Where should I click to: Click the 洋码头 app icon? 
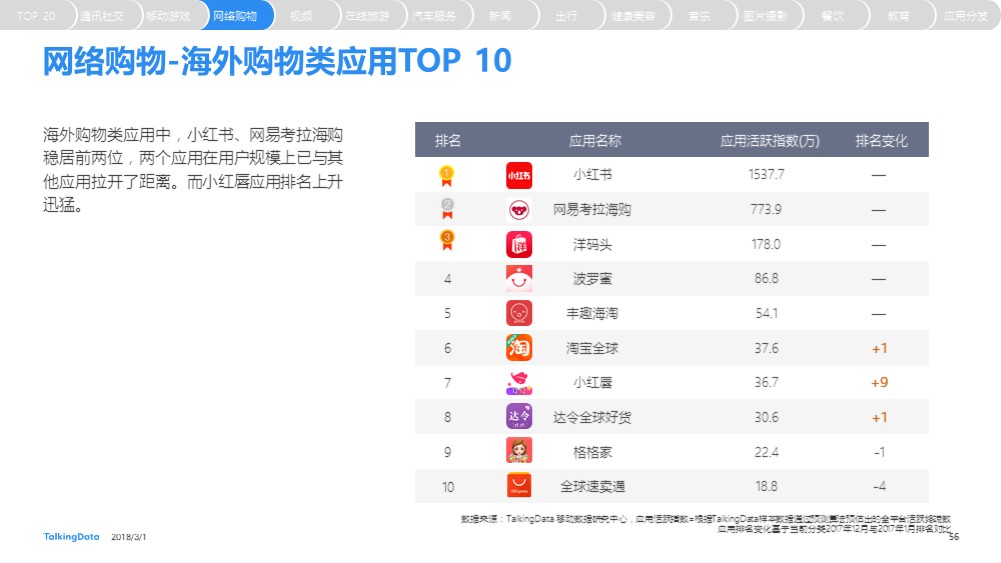(x=519, y=244)
